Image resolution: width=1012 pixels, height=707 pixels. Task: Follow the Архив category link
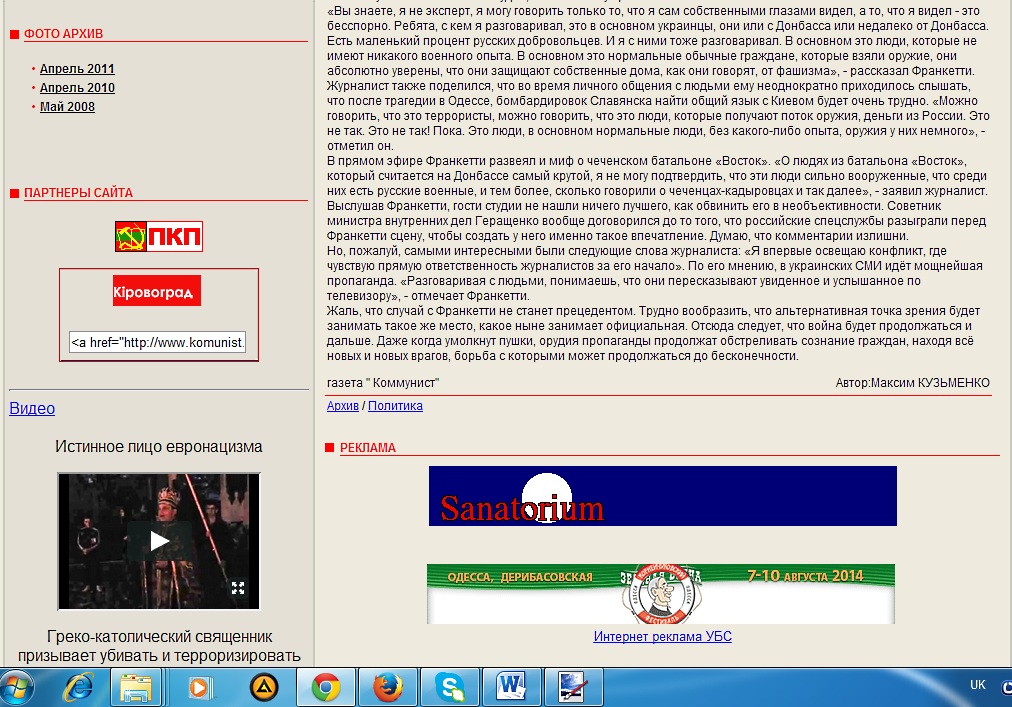343,406
